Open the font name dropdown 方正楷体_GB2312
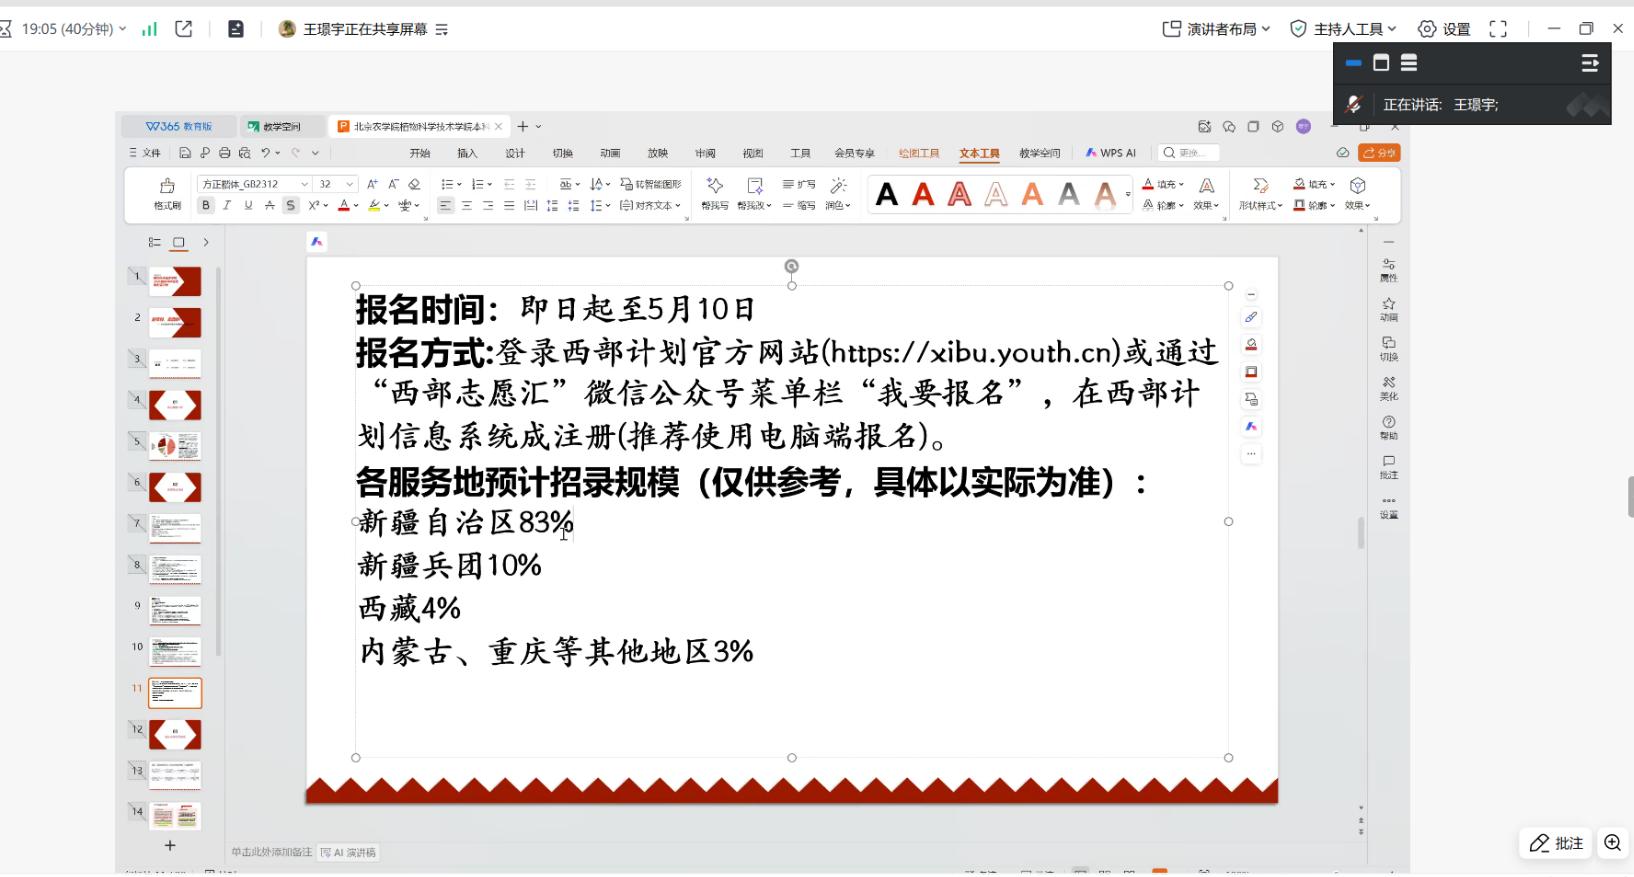This screenshot has height=877, width=1634. [x=253, y=184]
